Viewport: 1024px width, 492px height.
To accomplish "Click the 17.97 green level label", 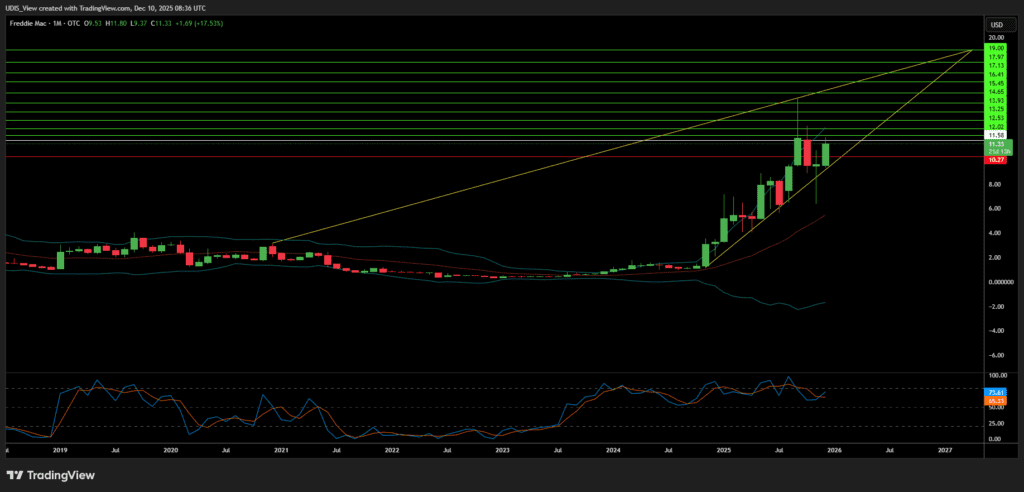I will (x=996, y=57).
